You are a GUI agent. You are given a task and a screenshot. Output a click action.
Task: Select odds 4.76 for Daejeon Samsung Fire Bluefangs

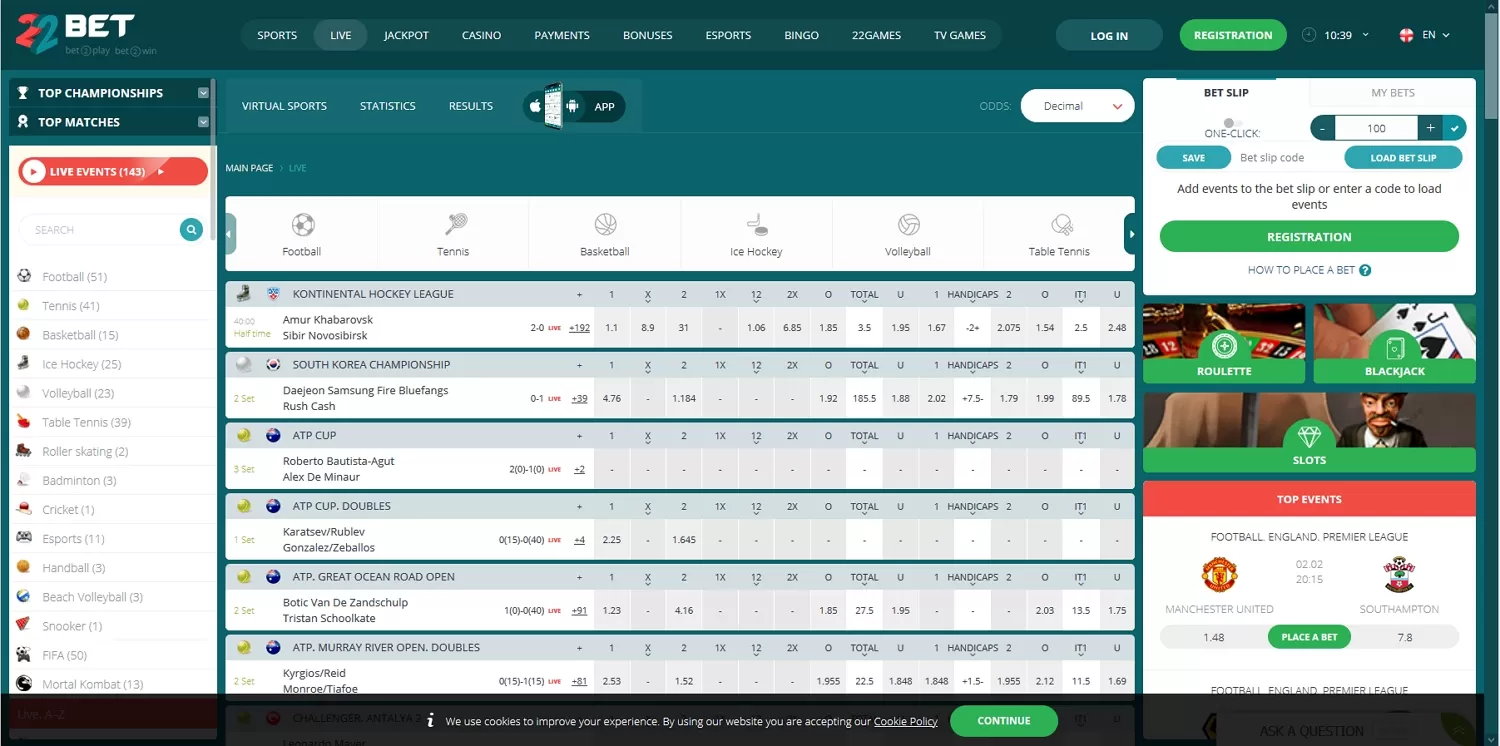[x=612, y=398]
